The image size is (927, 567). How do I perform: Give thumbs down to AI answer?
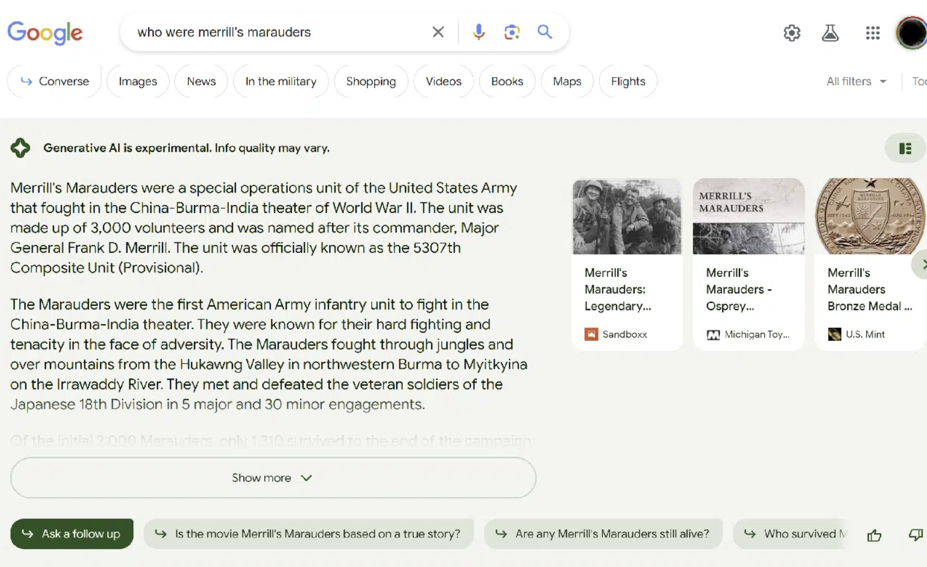click(x=916, y=534)
